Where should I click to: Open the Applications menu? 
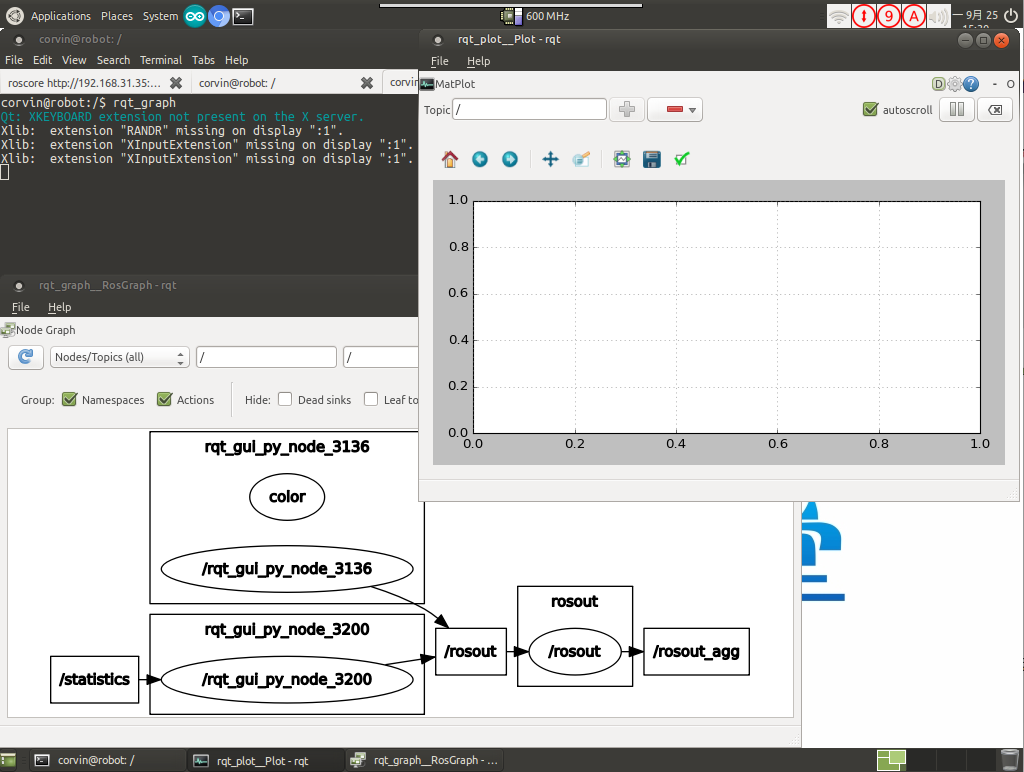coord(61,16)
